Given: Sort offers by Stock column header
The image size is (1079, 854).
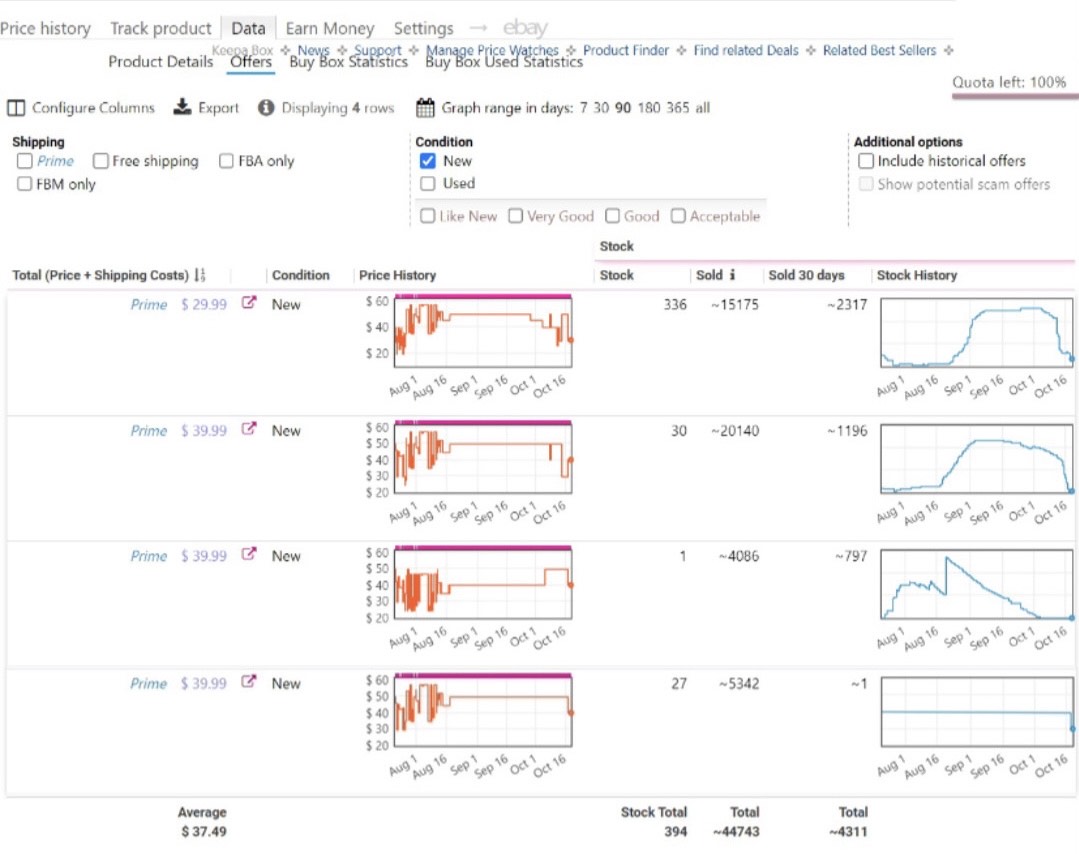Looking at the screenshot, I should (616, 275).
